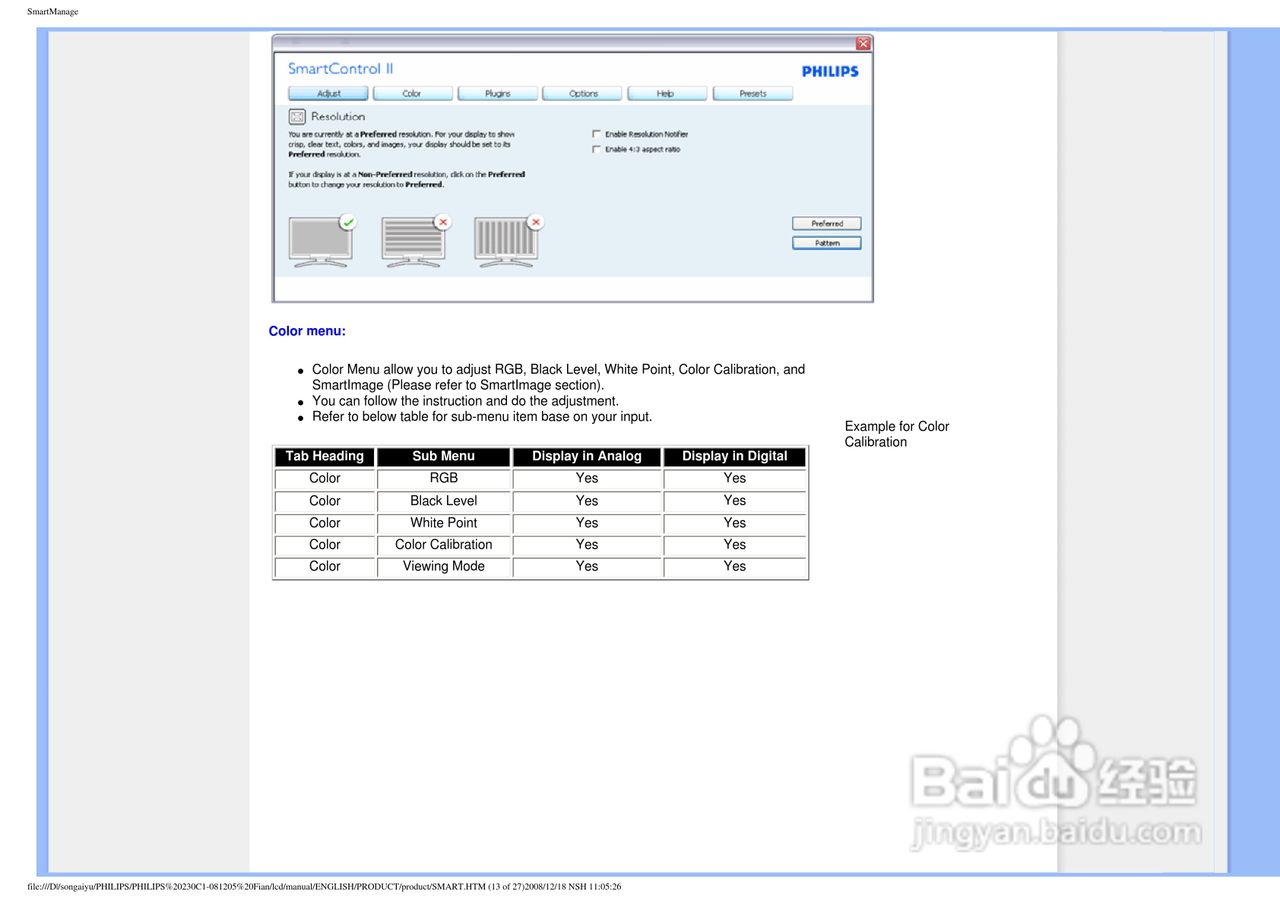
Task: Click the Resolution section icon
Action: pyautogui.click(x=296, y=116)
